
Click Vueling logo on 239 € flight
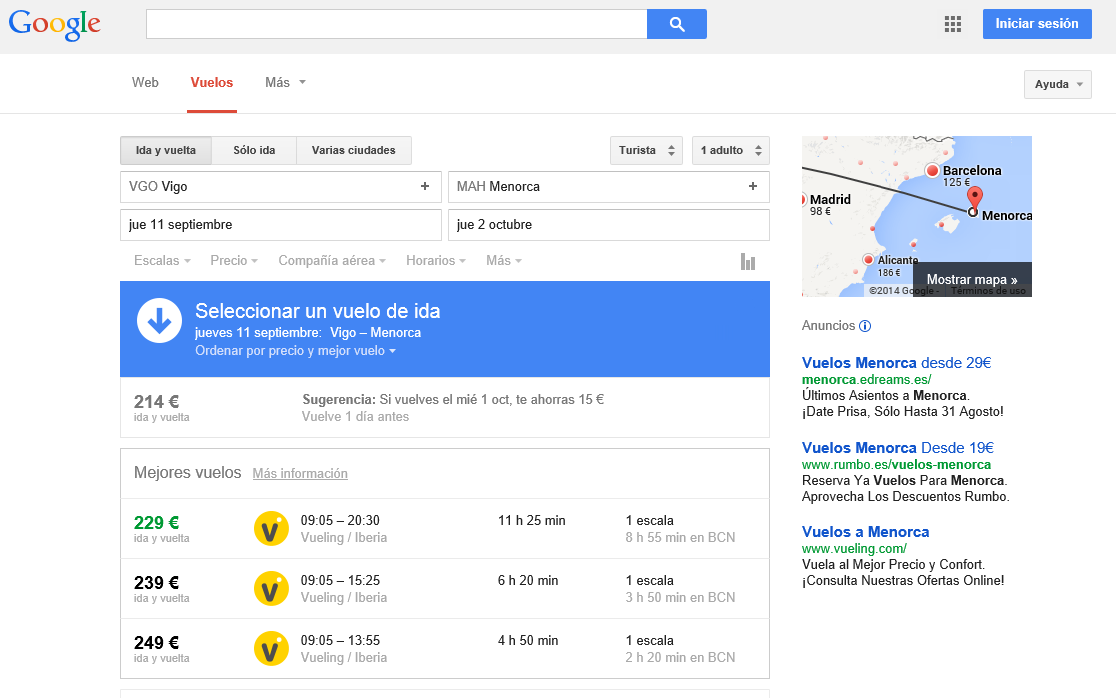[271, 588]
